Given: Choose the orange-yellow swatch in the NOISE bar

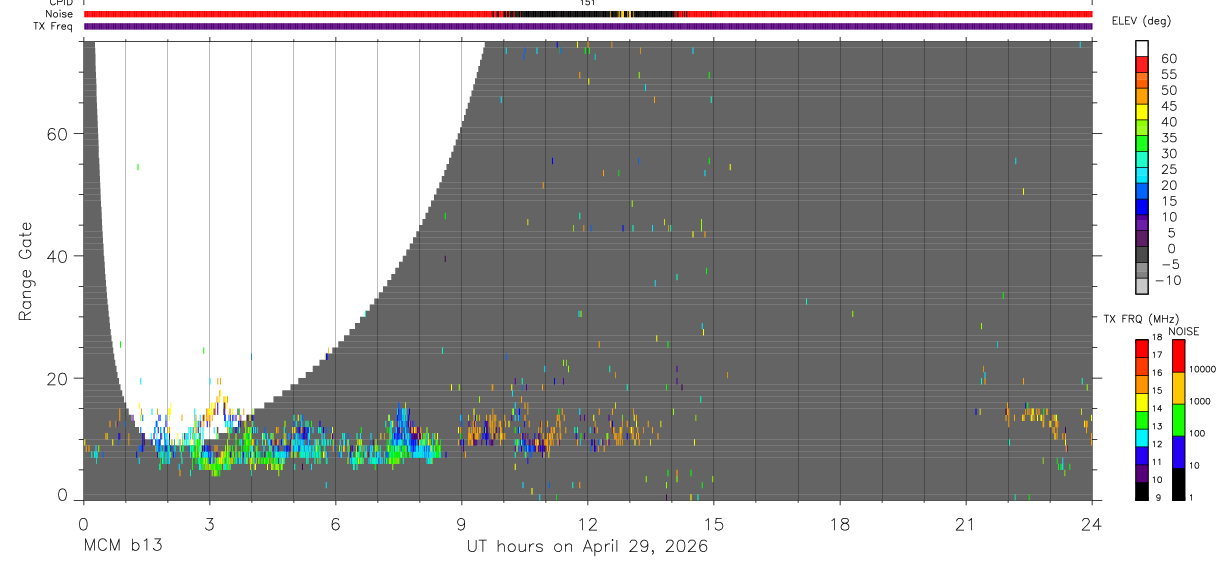Looking at the screenshot, I should 1179,388.
